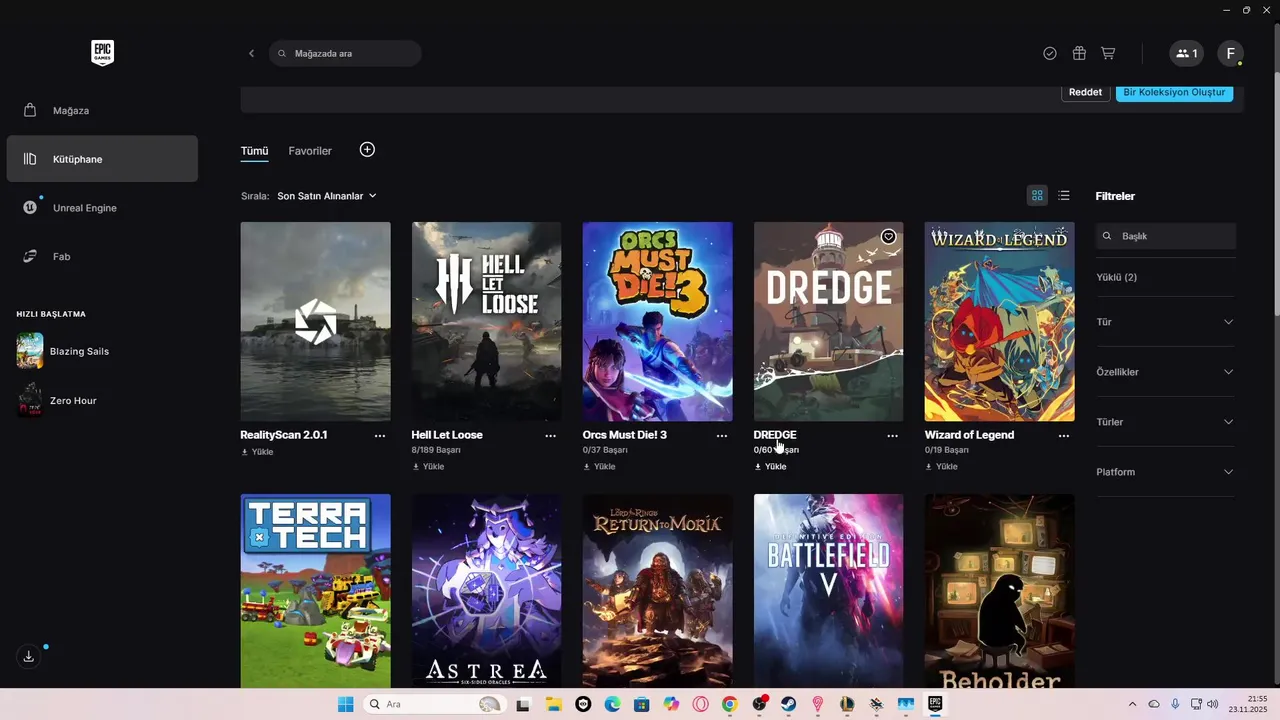This screenshot has width=1280, height=720.
Task: Go back with the back arrow
Action: [x=251, y=53]
